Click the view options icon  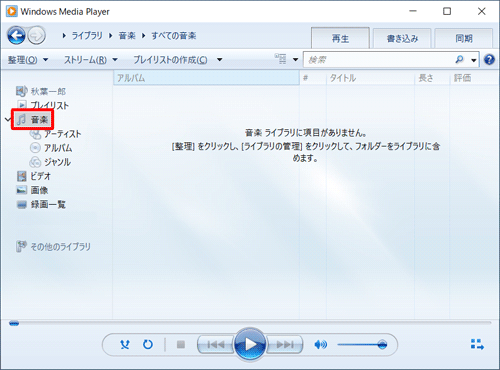click(x=281, y=59)
